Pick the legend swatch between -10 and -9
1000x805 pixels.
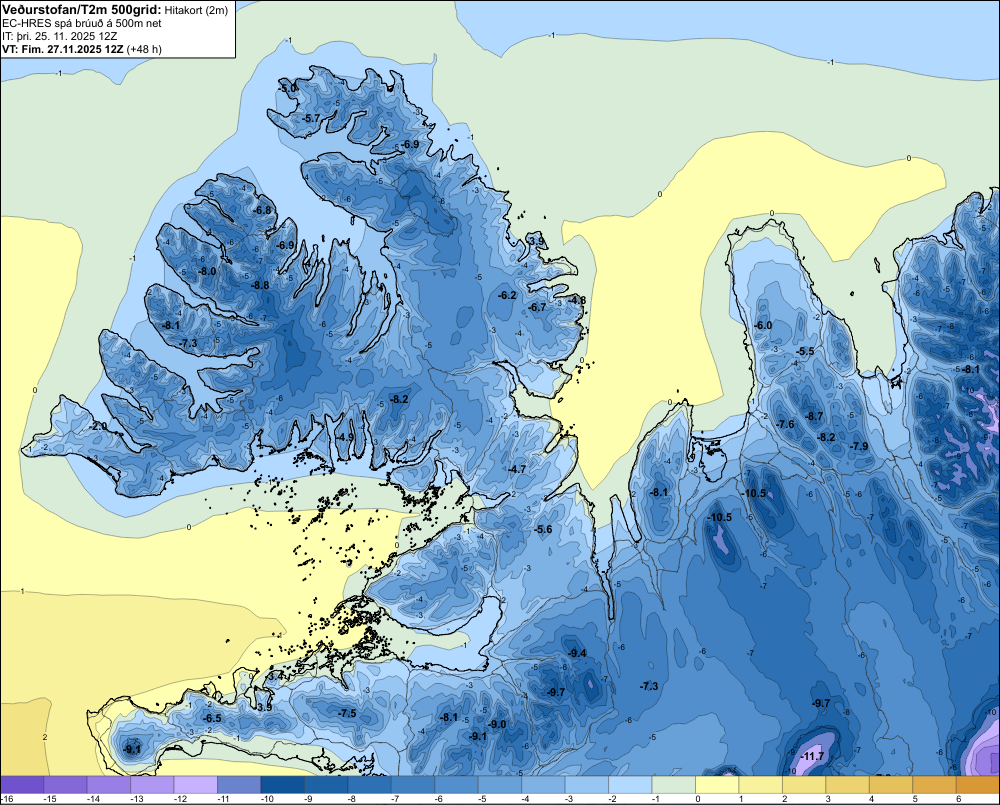click(283, 784)
